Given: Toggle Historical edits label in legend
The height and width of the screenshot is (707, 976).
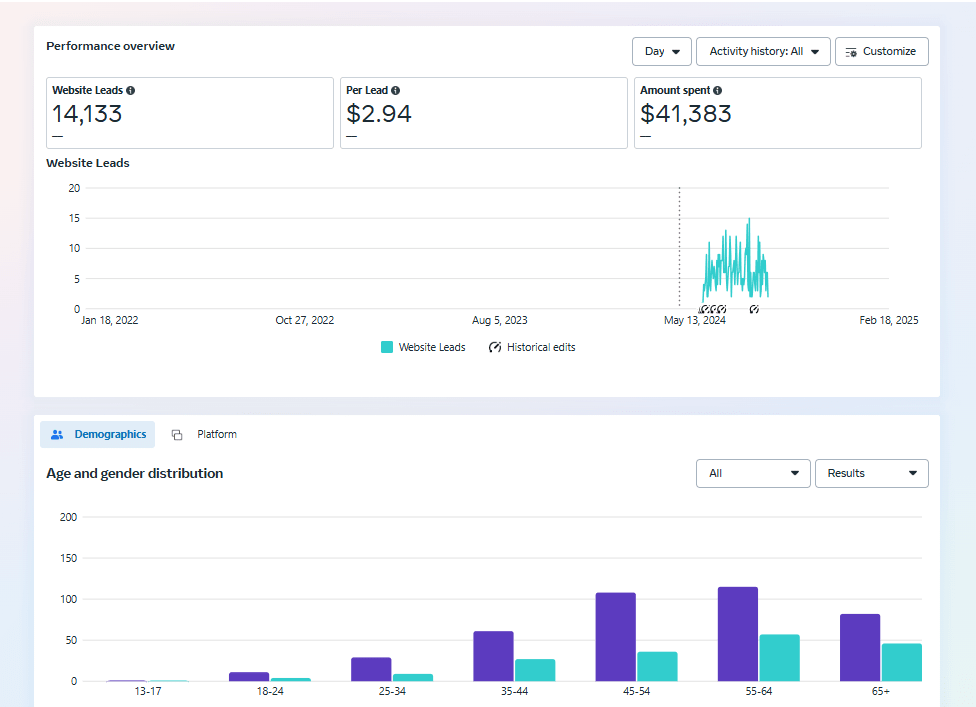Looking at the screenshot, I should [541, 348].
